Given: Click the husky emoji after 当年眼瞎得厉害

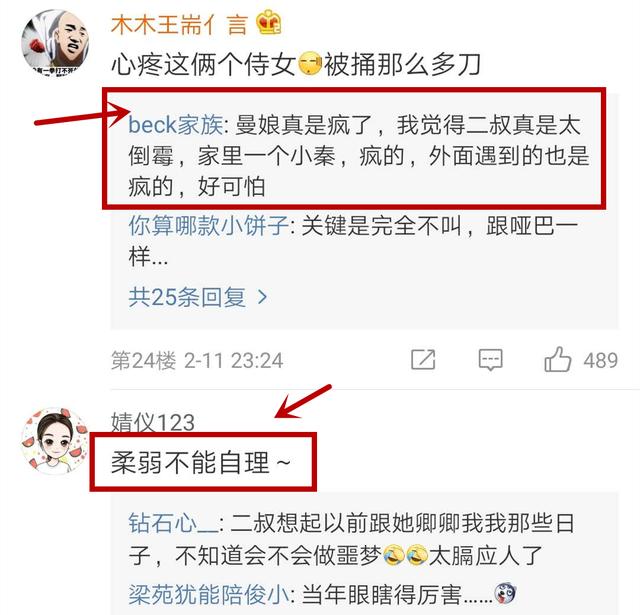Looking at the screenshot, I should click(x=505, y=593).
